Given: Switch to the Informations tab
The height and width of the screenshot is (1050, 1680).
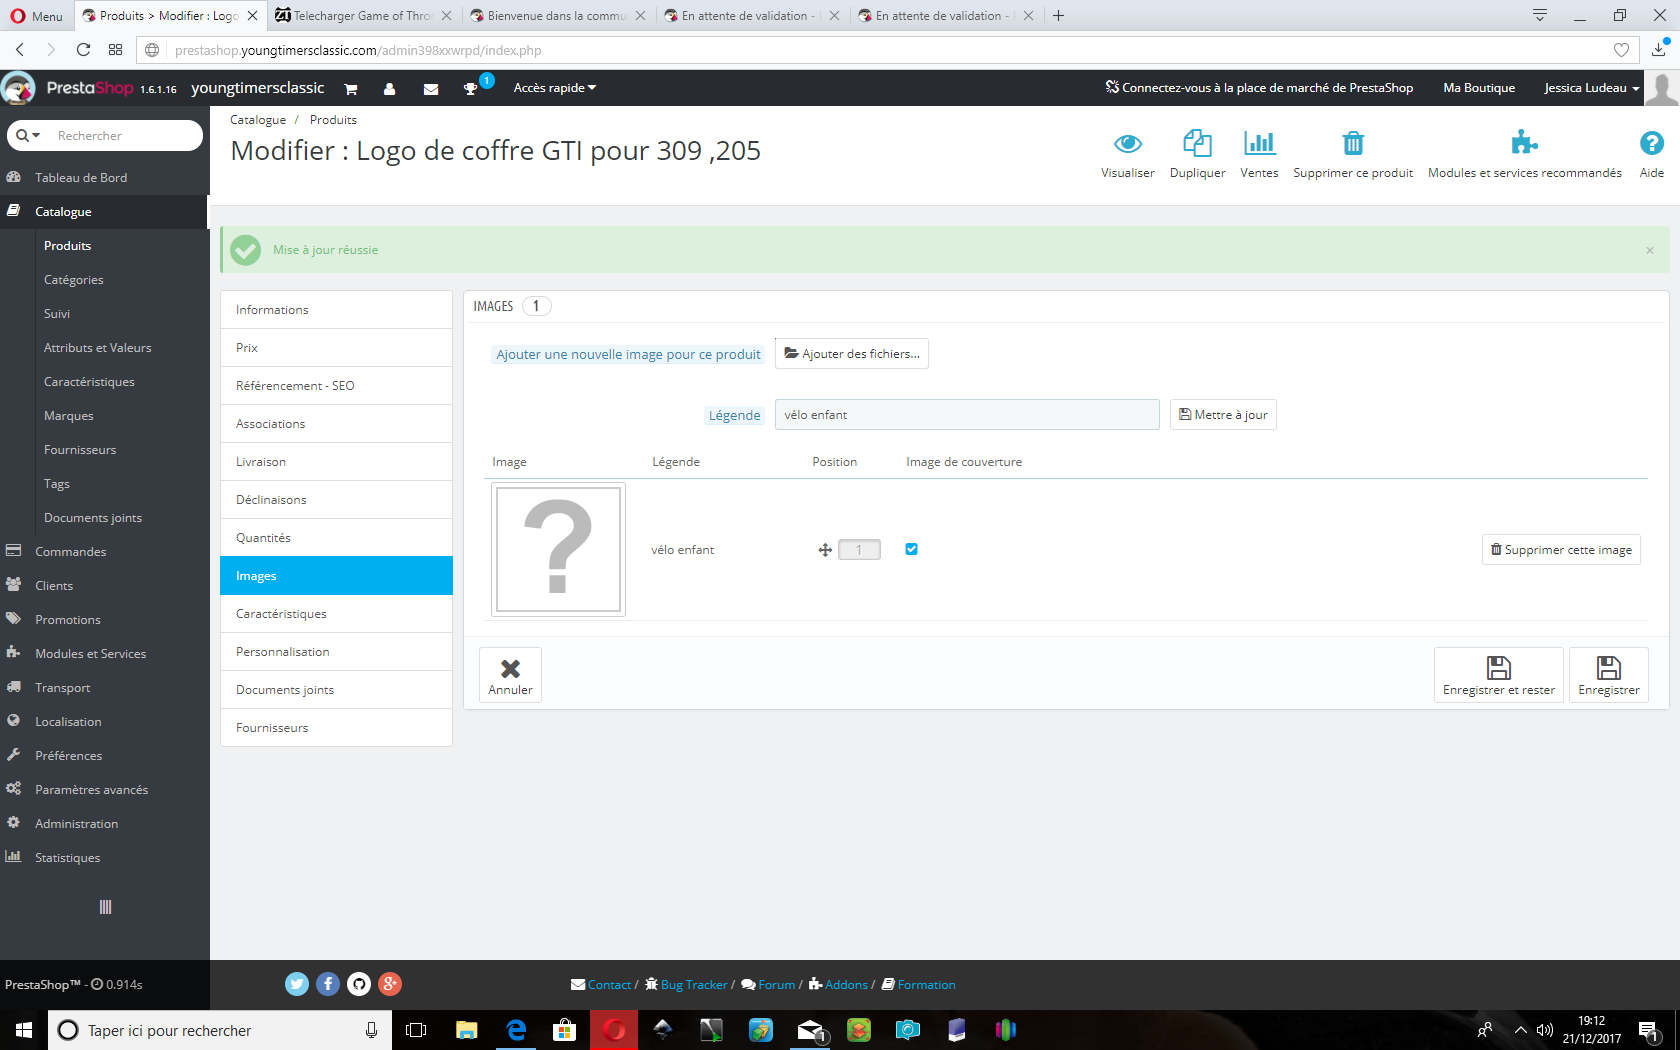Looking at the screenshot, I should pos(336,310).
